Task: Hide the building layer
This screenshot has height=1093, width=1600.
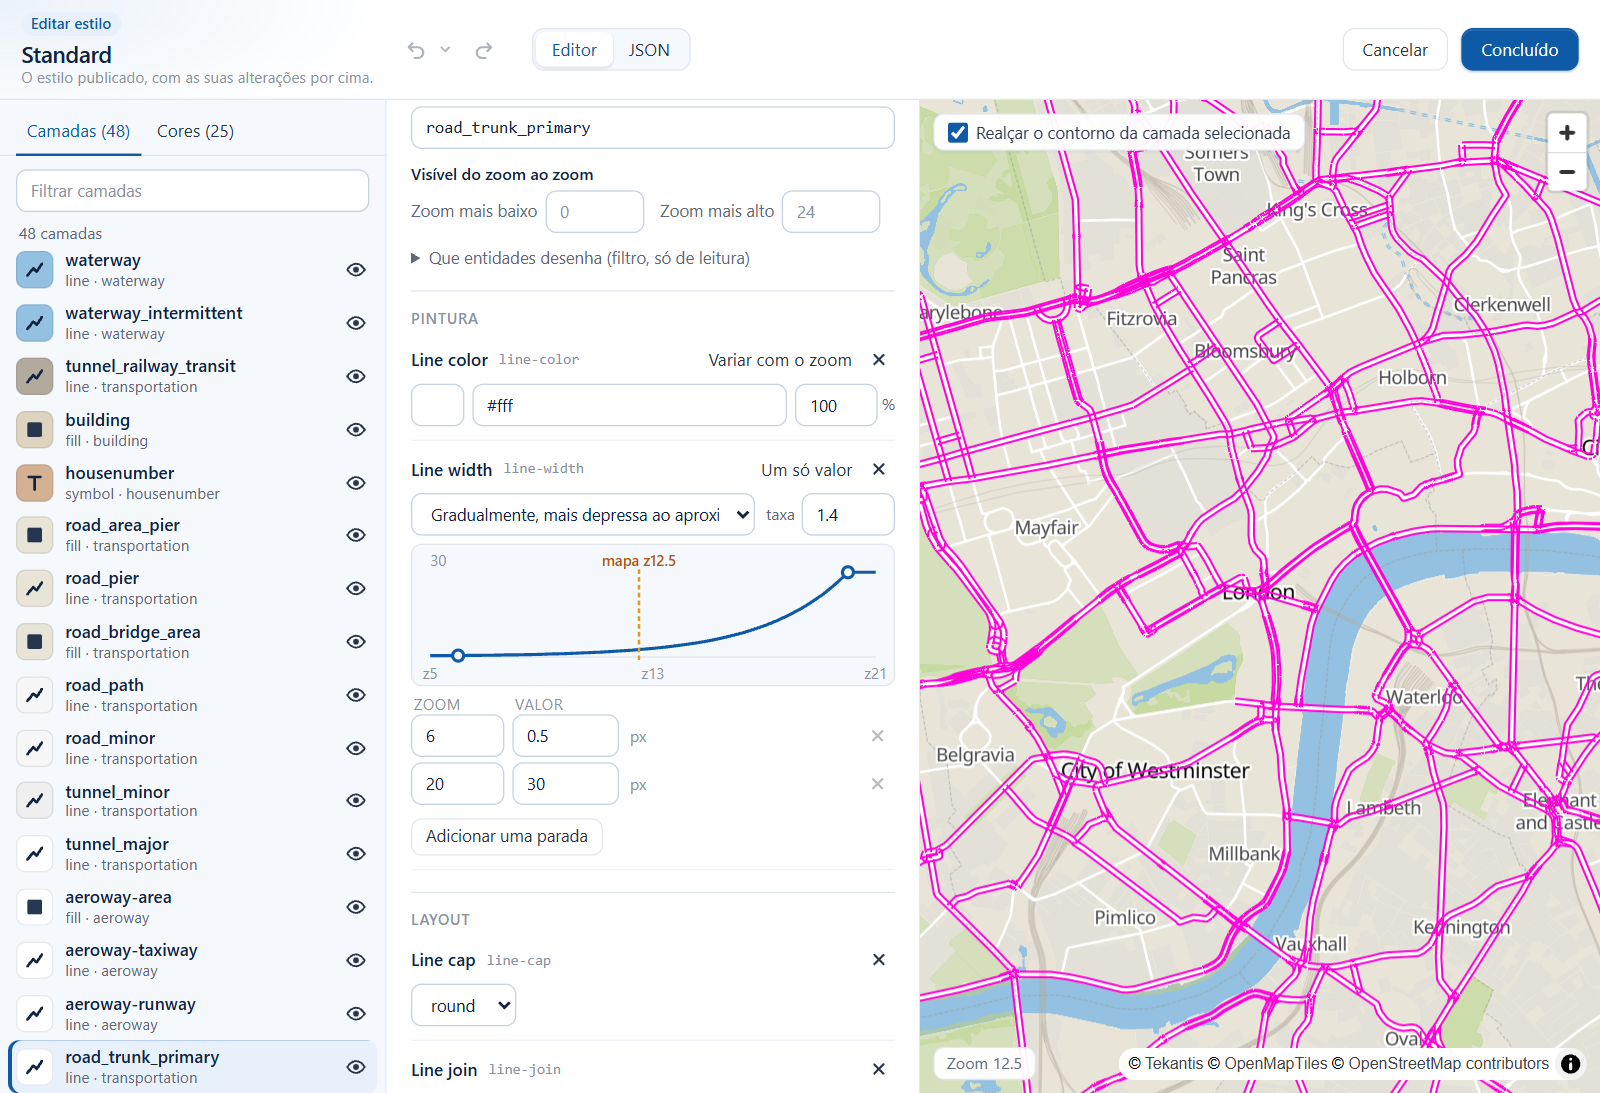Action: point(356,430)
